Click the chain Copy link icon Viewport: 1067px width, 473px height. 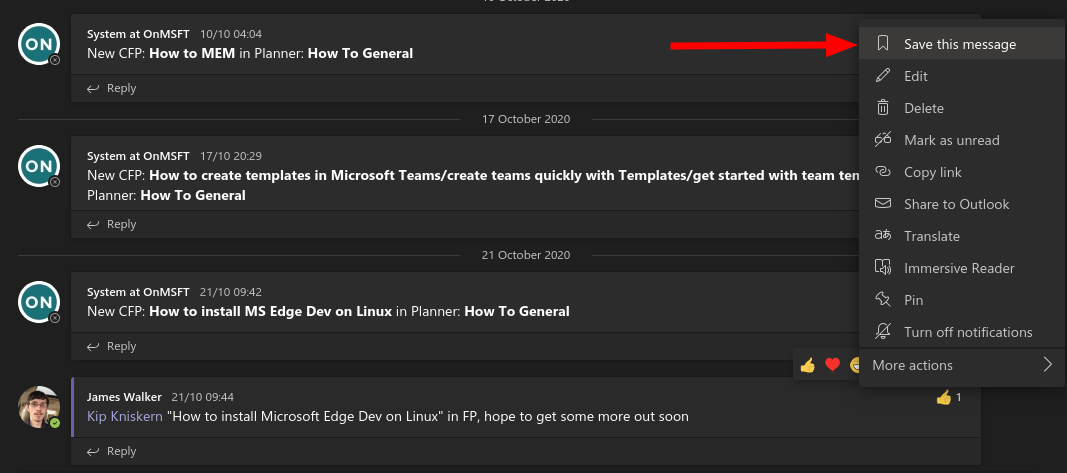click(x=883, y=172)
